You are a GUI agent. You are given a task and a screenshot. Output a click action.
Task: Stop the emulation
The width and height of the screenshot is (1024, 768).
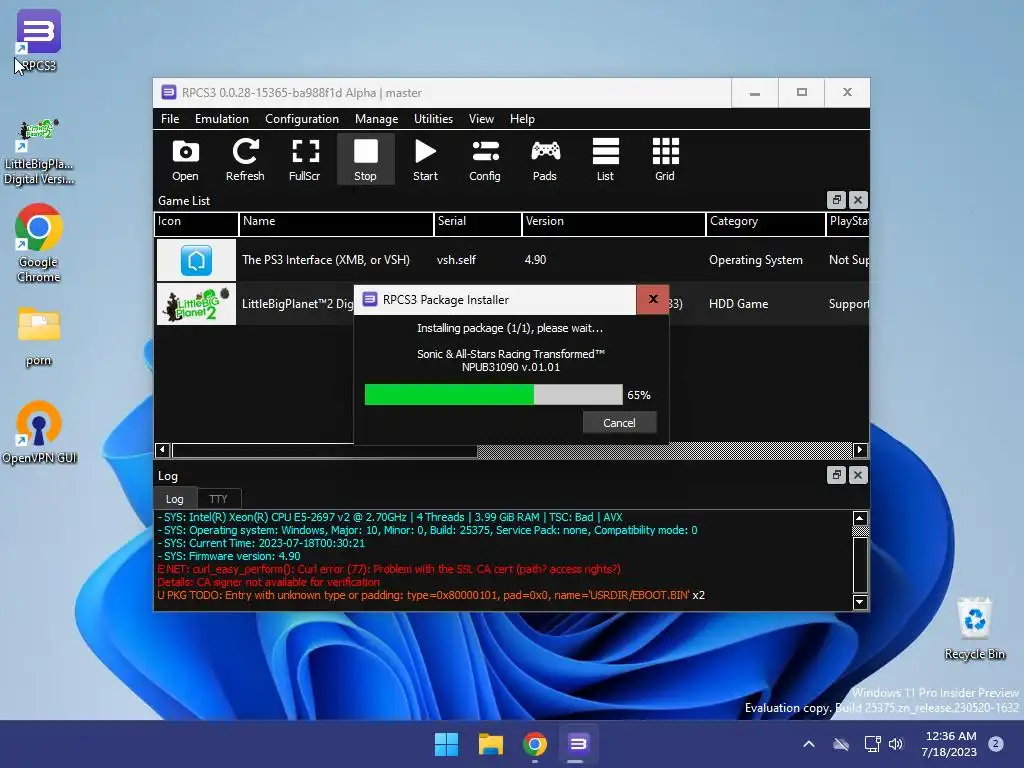click(x=365, y=159)
